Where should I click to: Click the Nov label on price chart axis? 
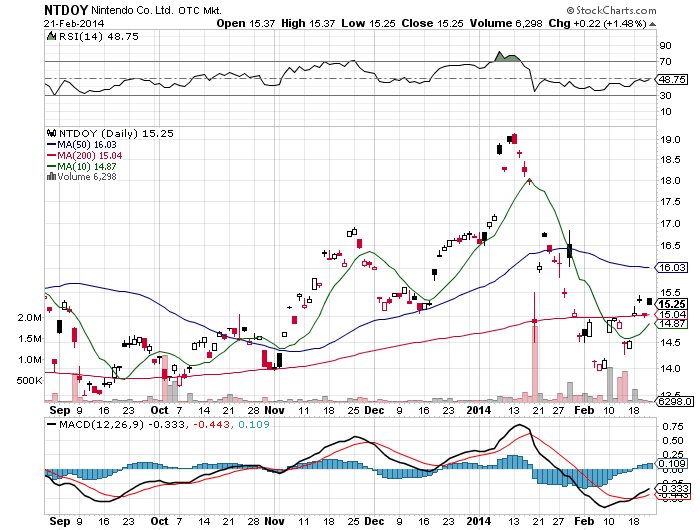click(x=274, y=410)
